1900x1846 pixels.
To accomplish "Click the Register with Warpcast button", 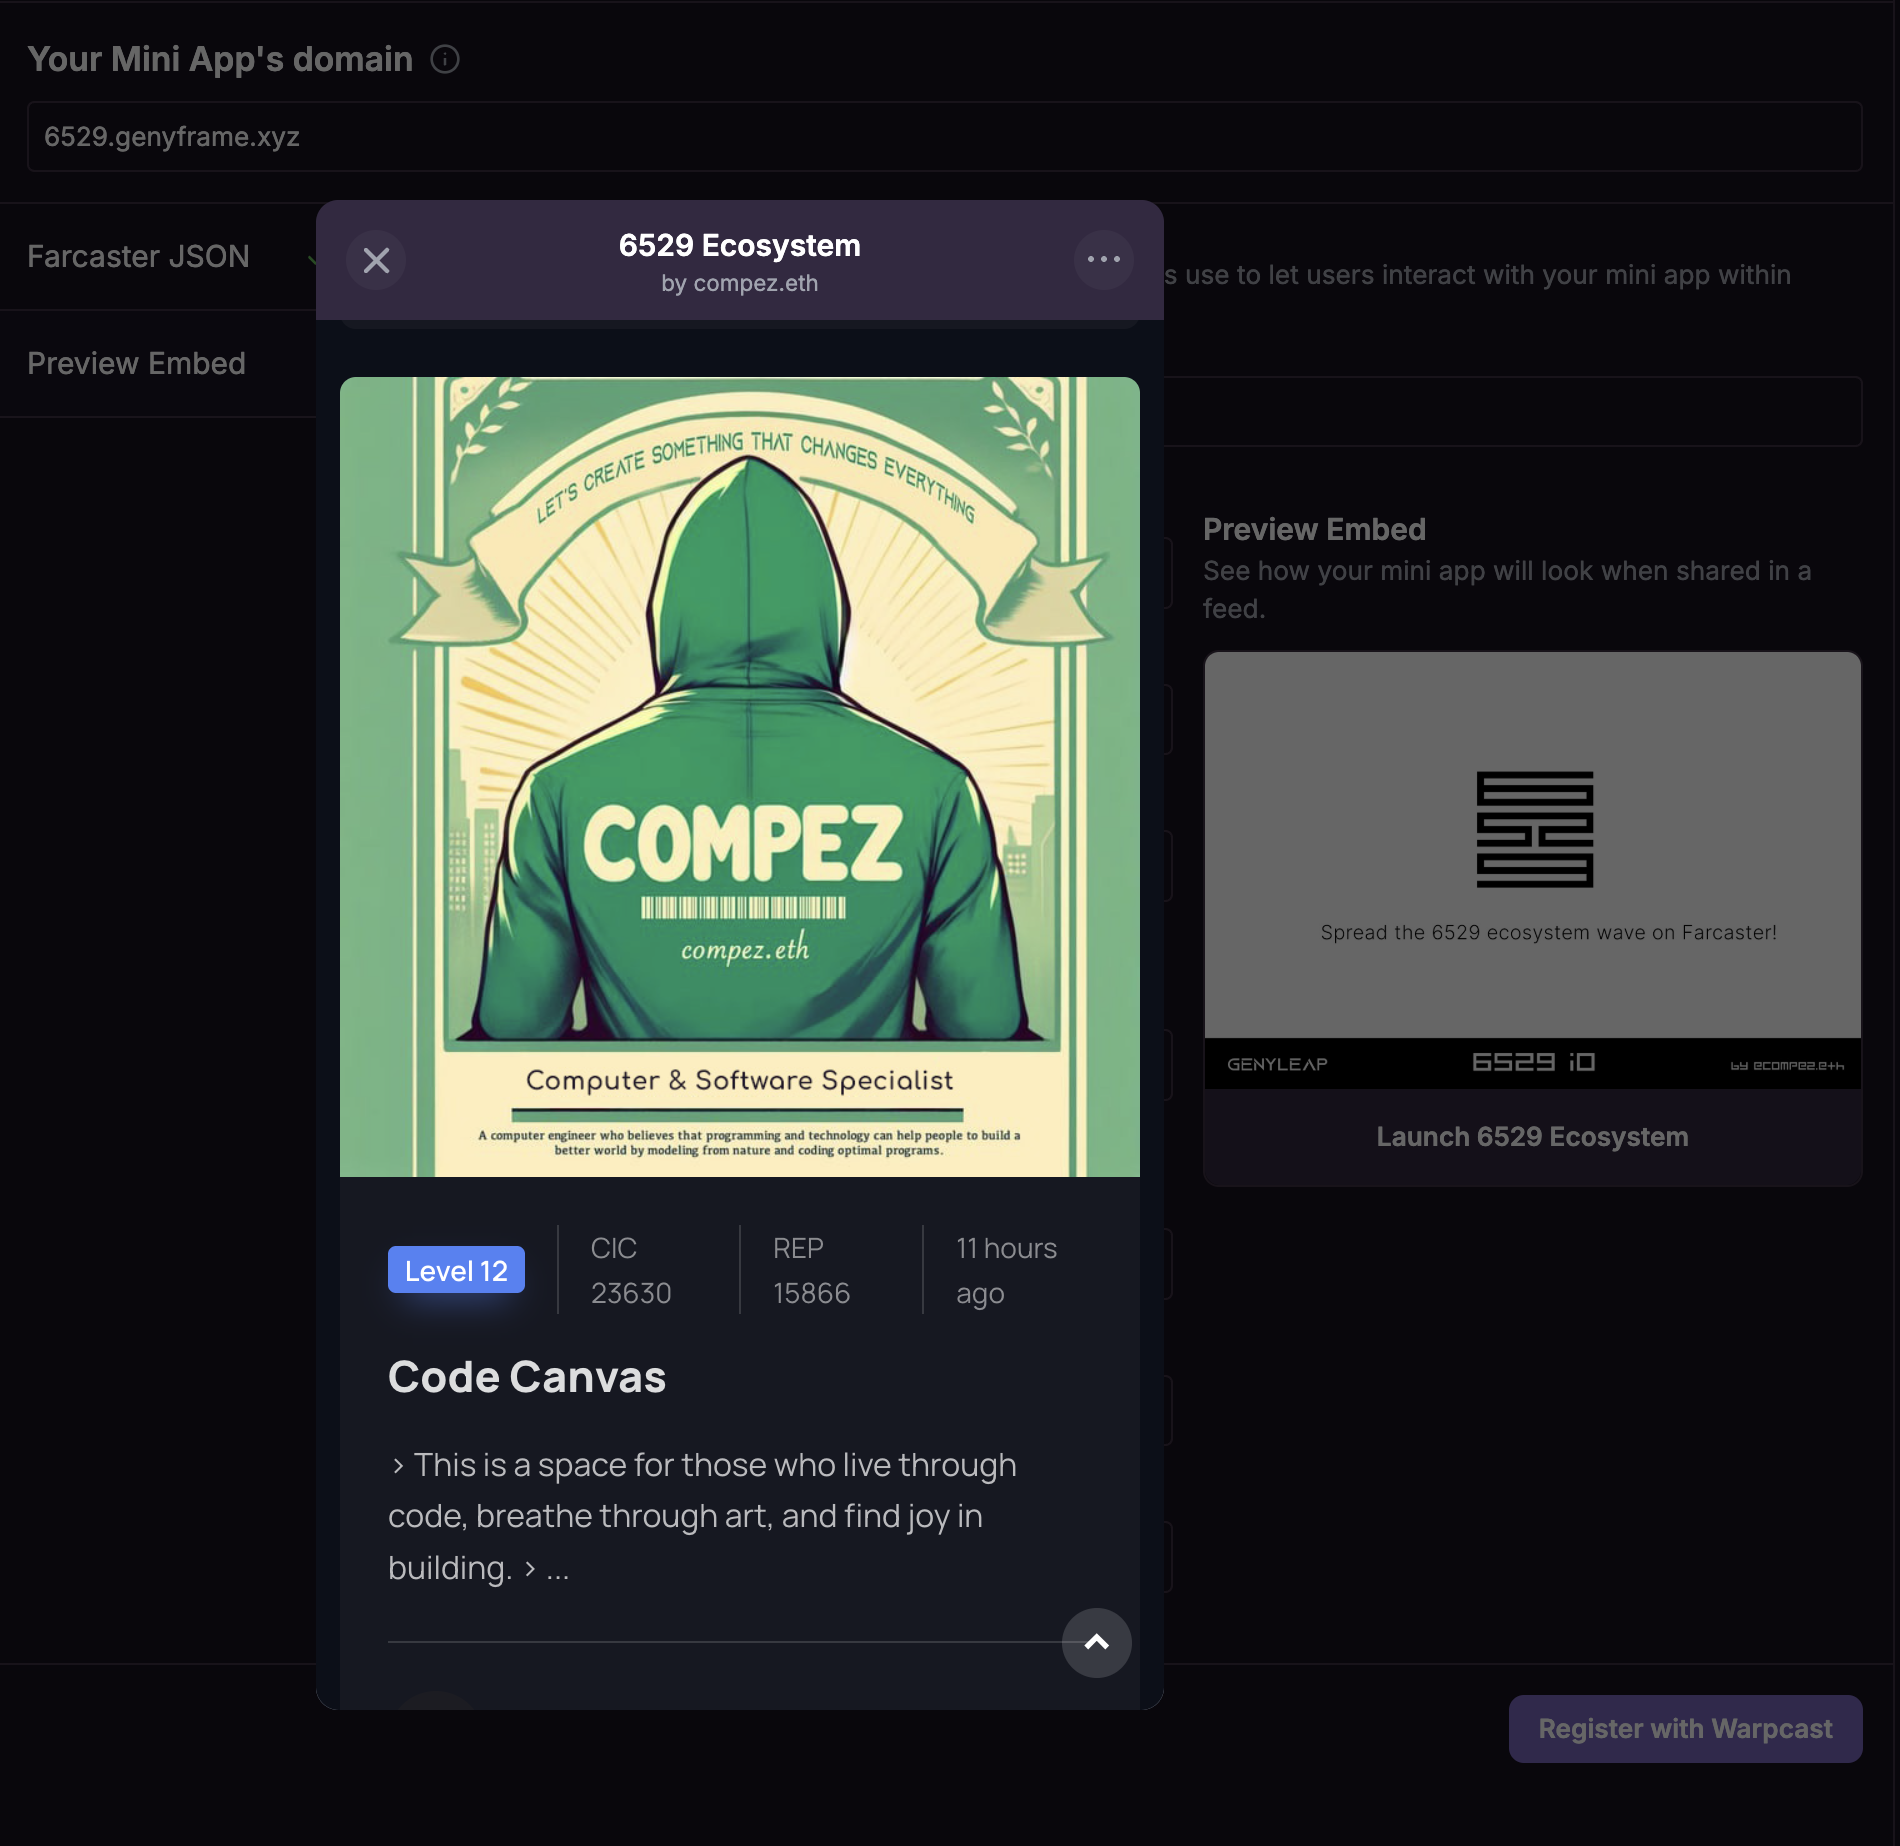I will [1685, 1729].
